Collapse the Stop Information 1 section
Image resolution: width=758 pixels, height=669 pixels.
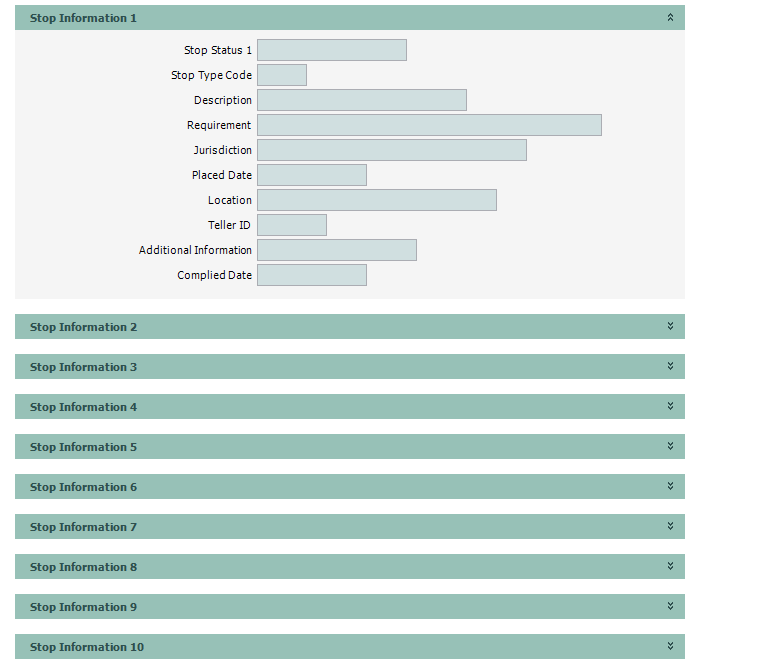(x=670, y=18)
